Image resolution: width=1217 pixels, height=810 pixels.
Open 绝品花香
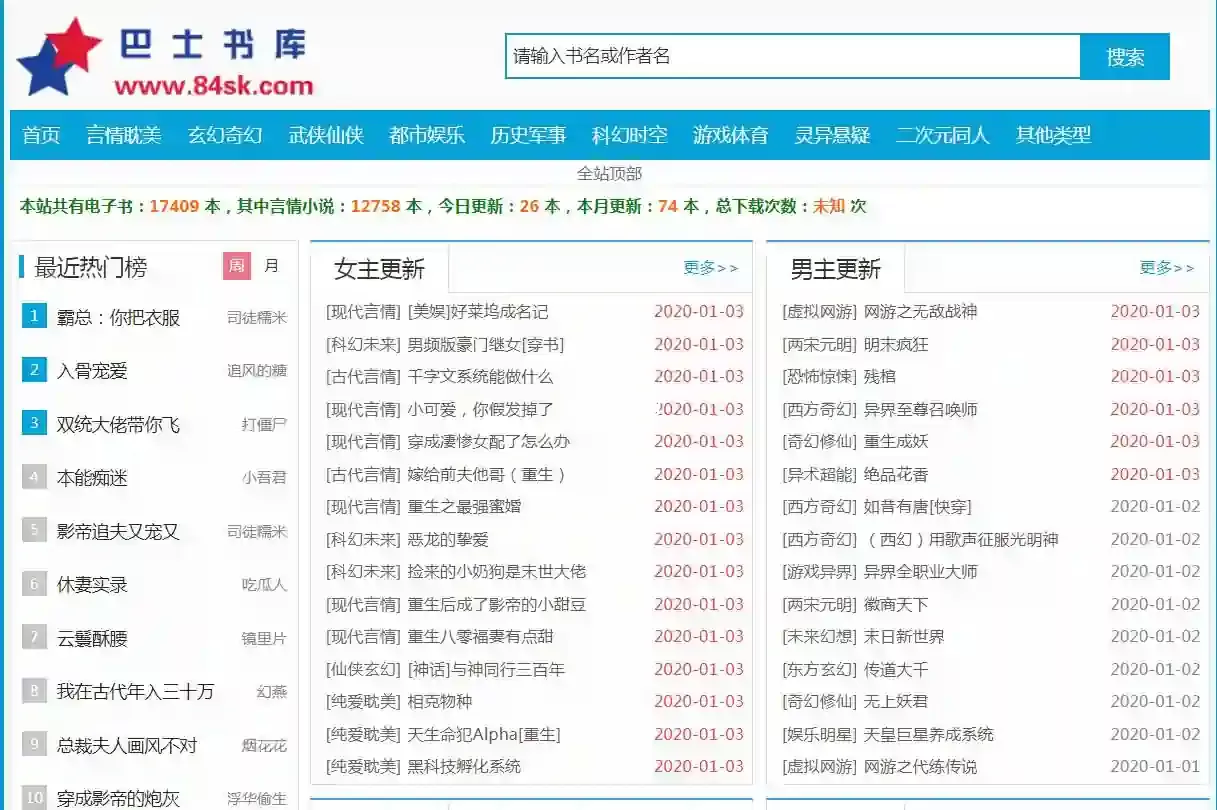[x=896, y=474]
